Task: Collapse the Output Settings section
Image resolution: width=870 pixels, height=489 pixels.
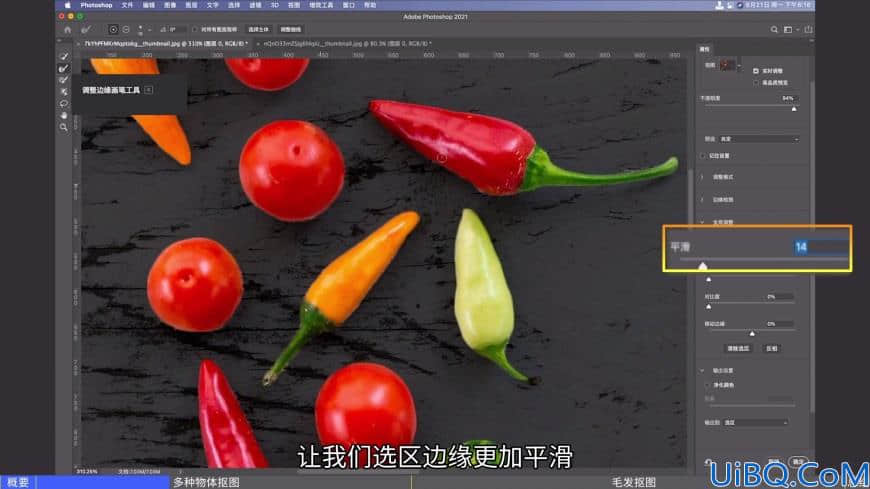Action: coord(702,370)
